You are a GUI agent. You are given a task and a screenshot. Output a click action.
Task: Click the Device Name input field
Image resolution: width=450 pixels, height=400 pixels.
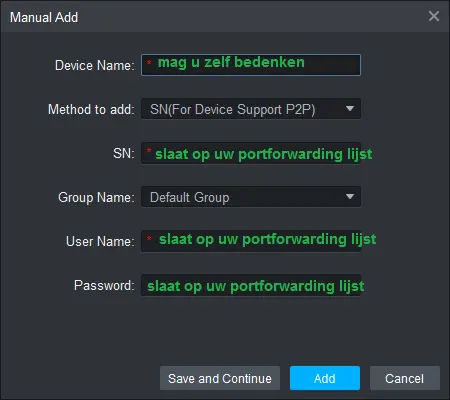pos(251,65)
